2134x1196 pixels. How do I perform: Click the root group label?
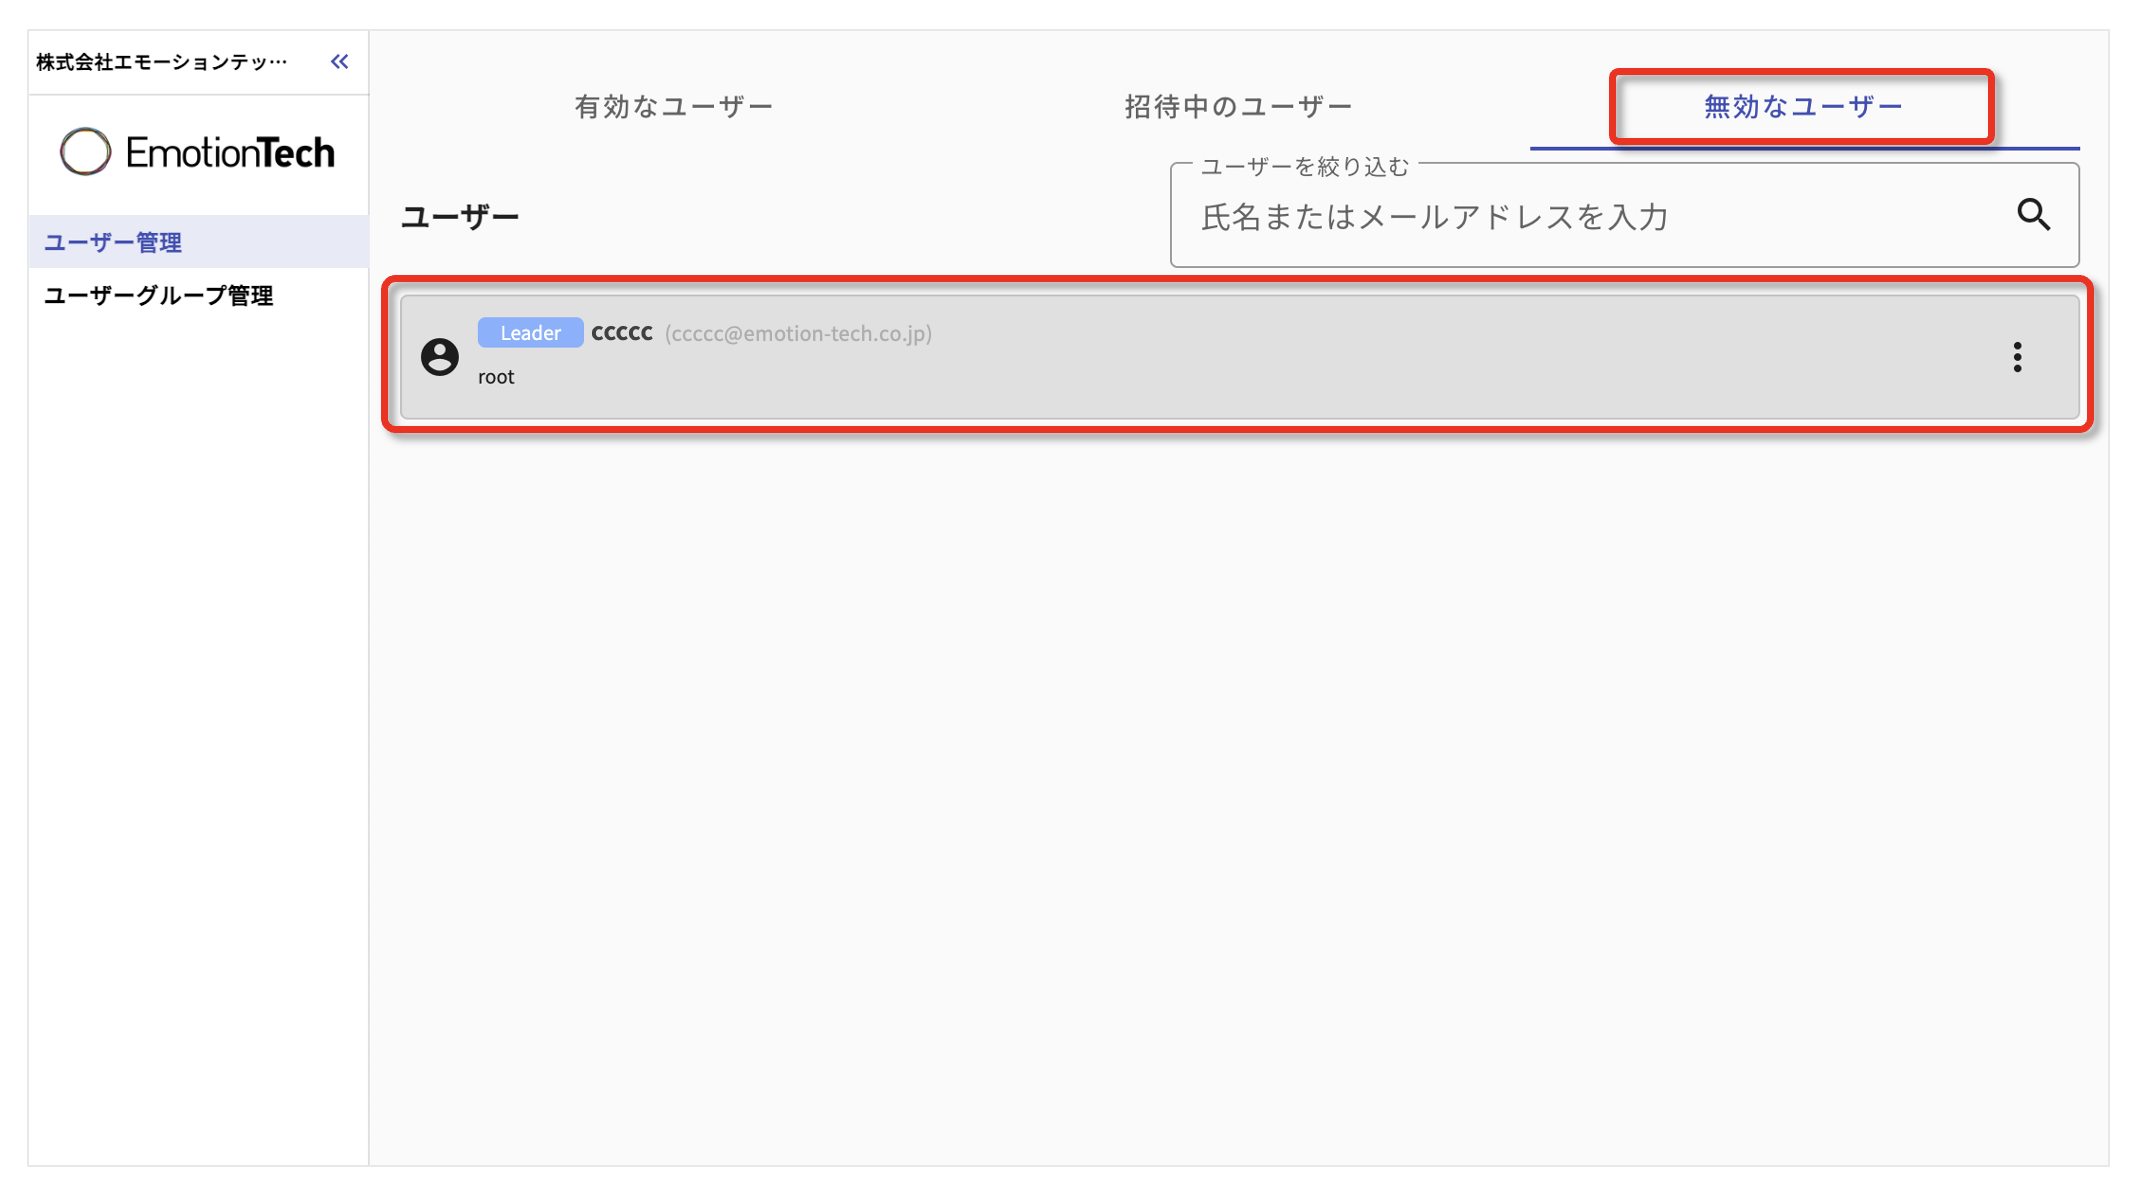pos(496,377)
